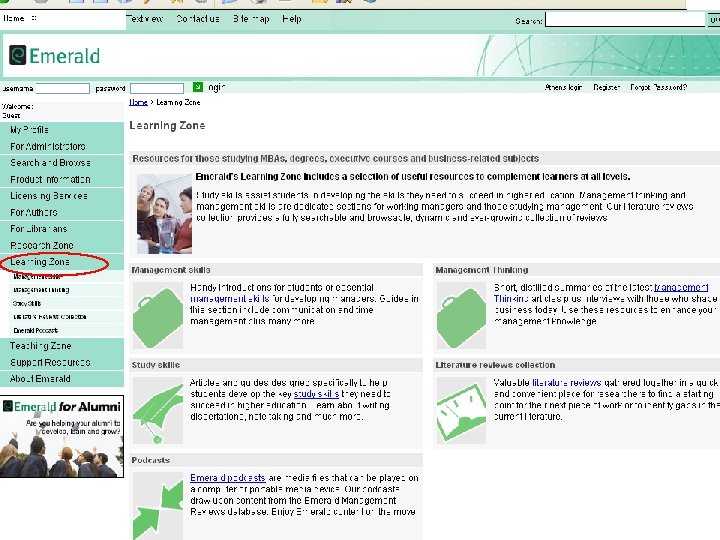Image resolution: width=720 pixels, height=540 pixels.
Task: Open Help in the top bar
Action: point(292,19)
